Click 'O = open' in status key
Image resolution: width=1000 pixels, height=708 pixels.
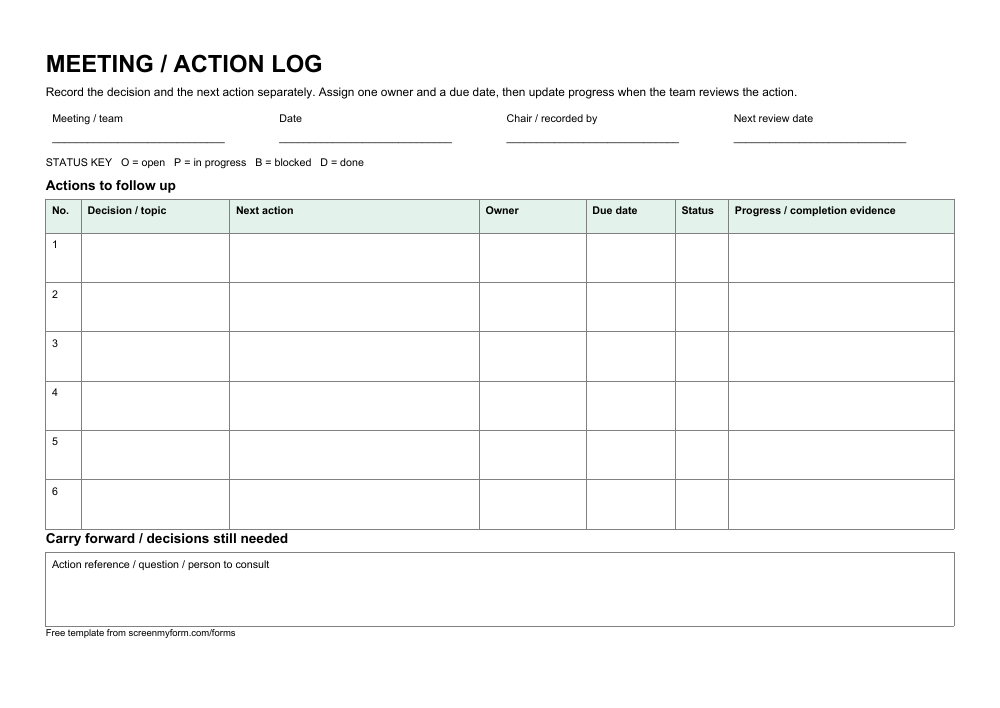tap(143, 163)
